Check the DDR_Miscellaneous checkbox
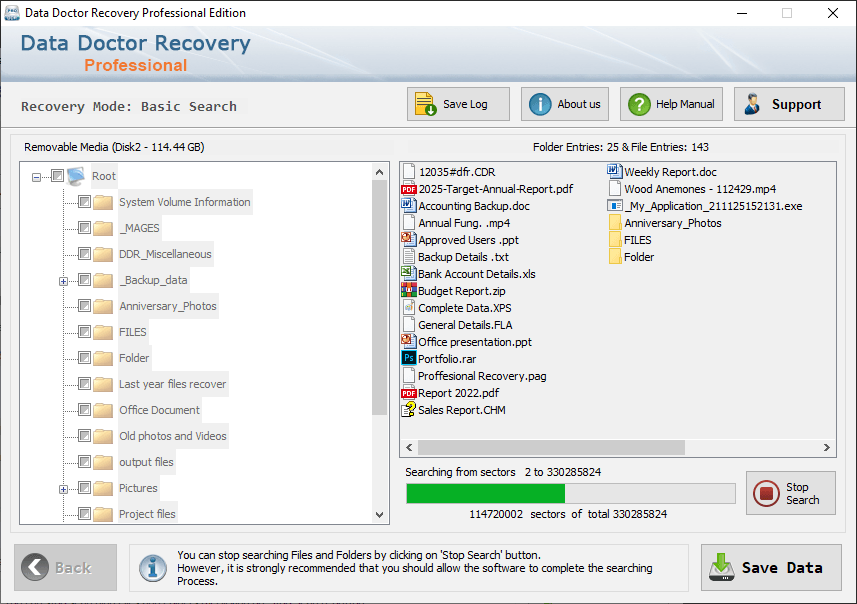This screenshot has height=604, width=857. coord(84,254)
